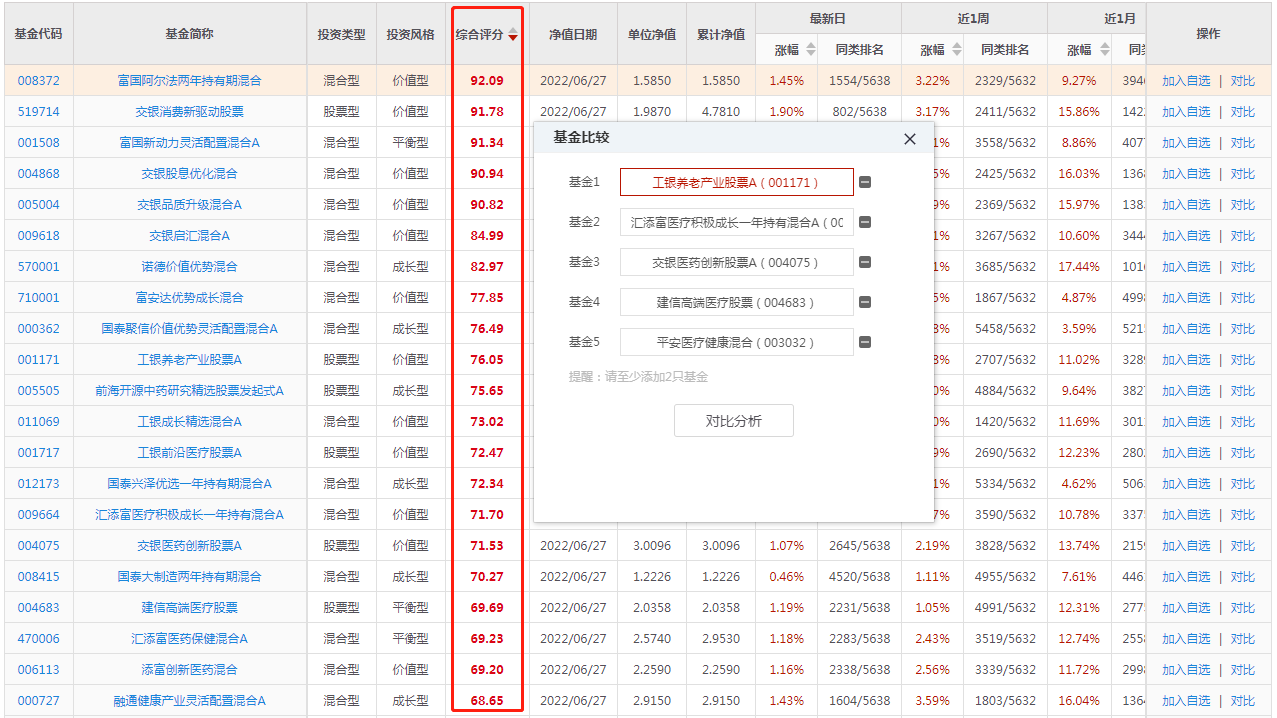Compare 工银前沿医疗股票A via 对比

(x=1242, y=453)
